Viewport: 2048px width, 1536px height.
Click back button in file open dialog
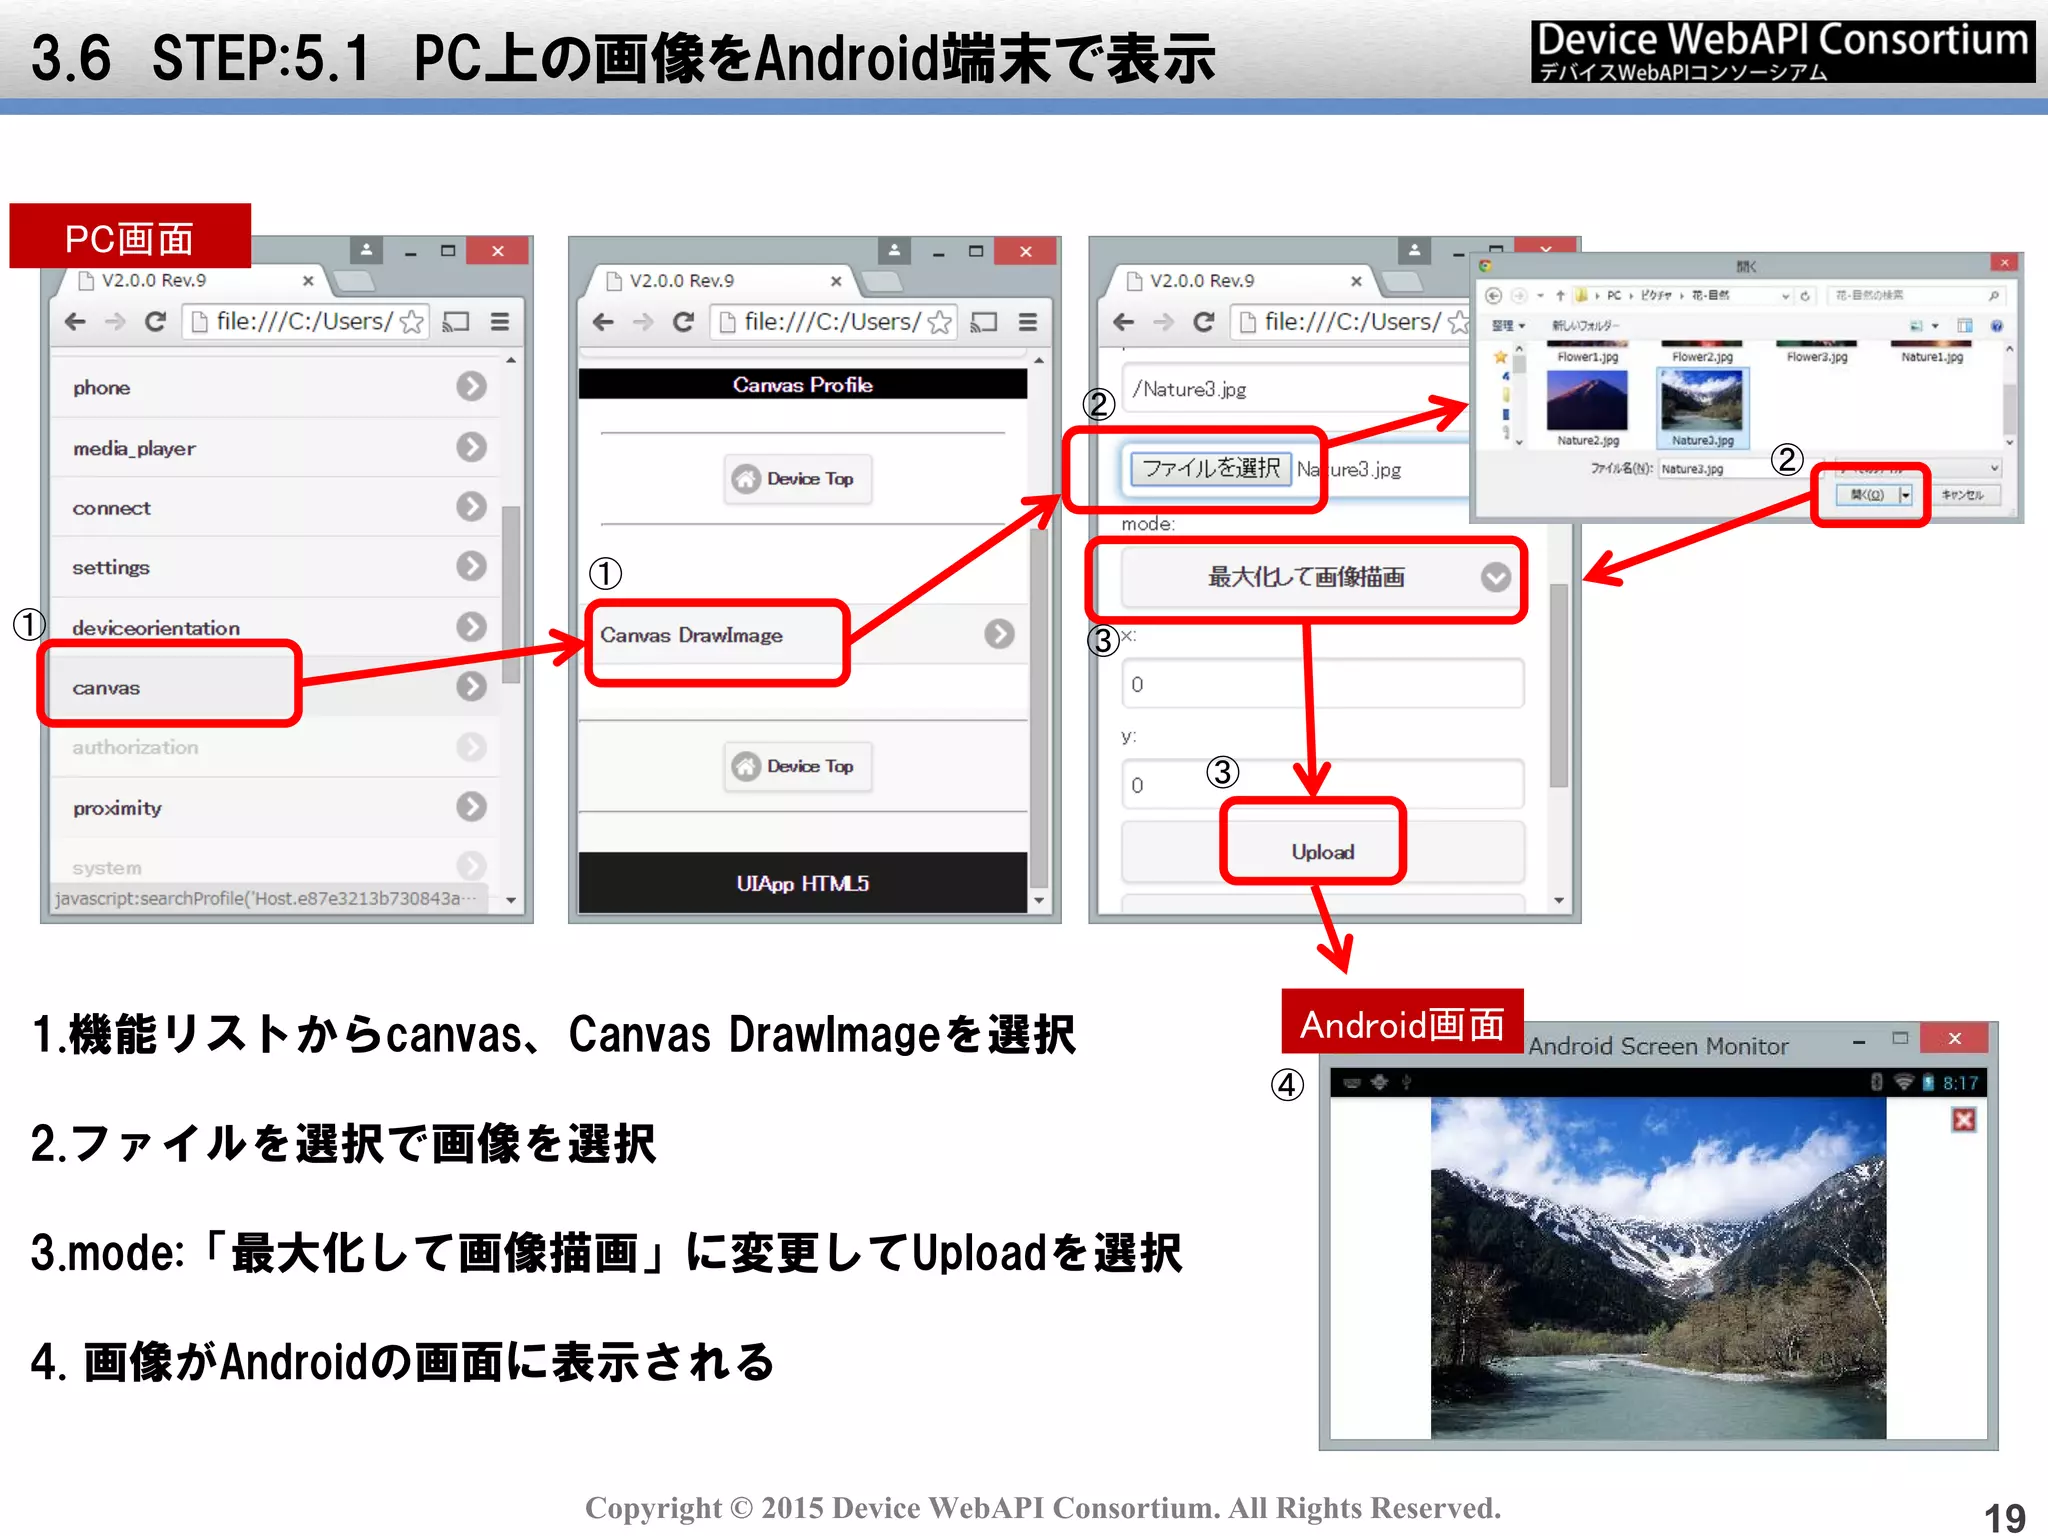pyautogui.click(x=1494, y=295)
